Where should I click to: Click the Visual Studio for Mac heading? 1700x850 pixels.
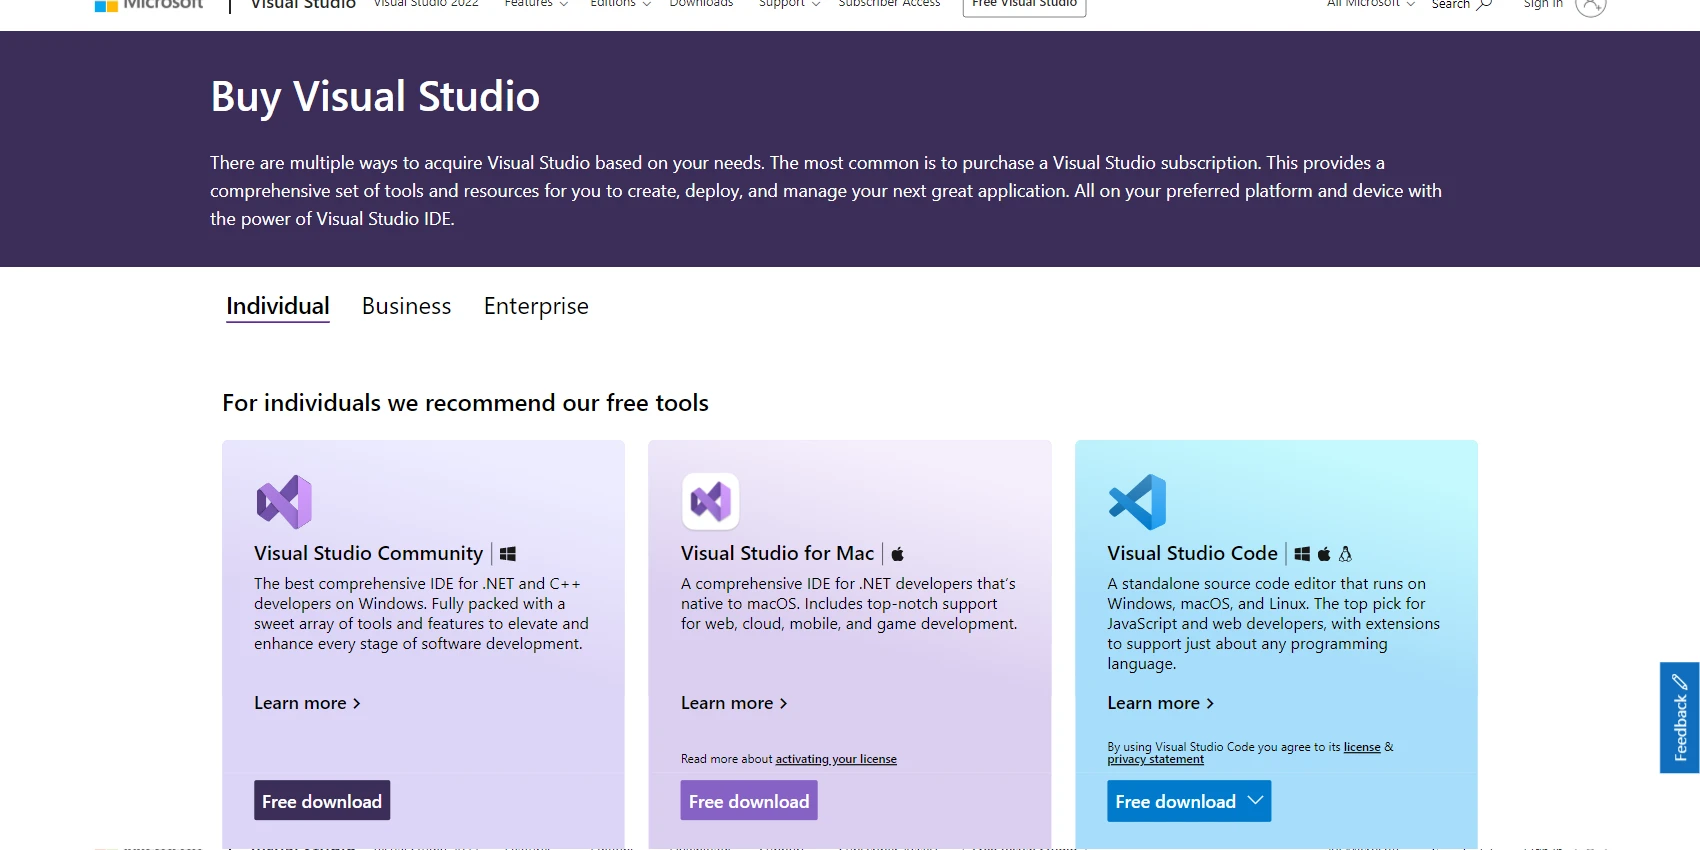click(777, 553)
